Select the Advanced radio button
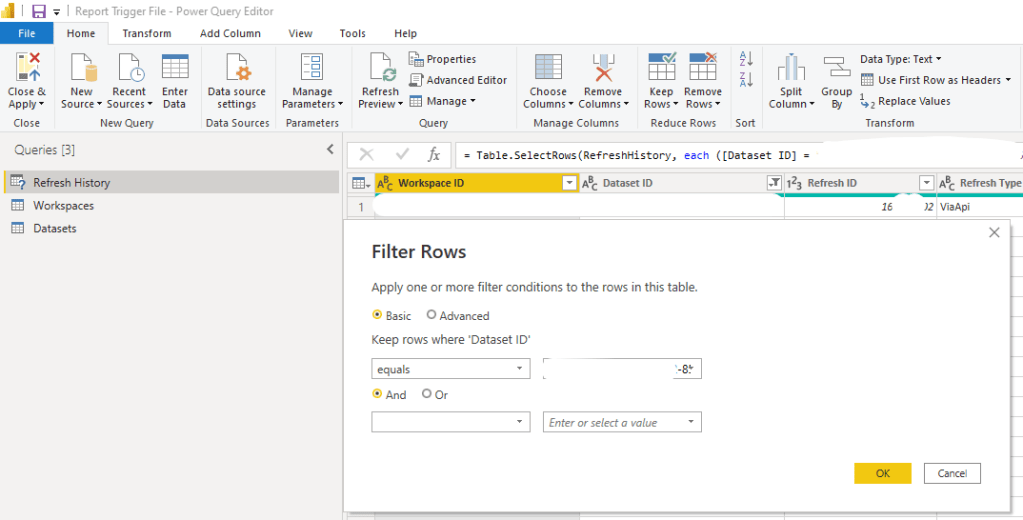 click(431, 315)
